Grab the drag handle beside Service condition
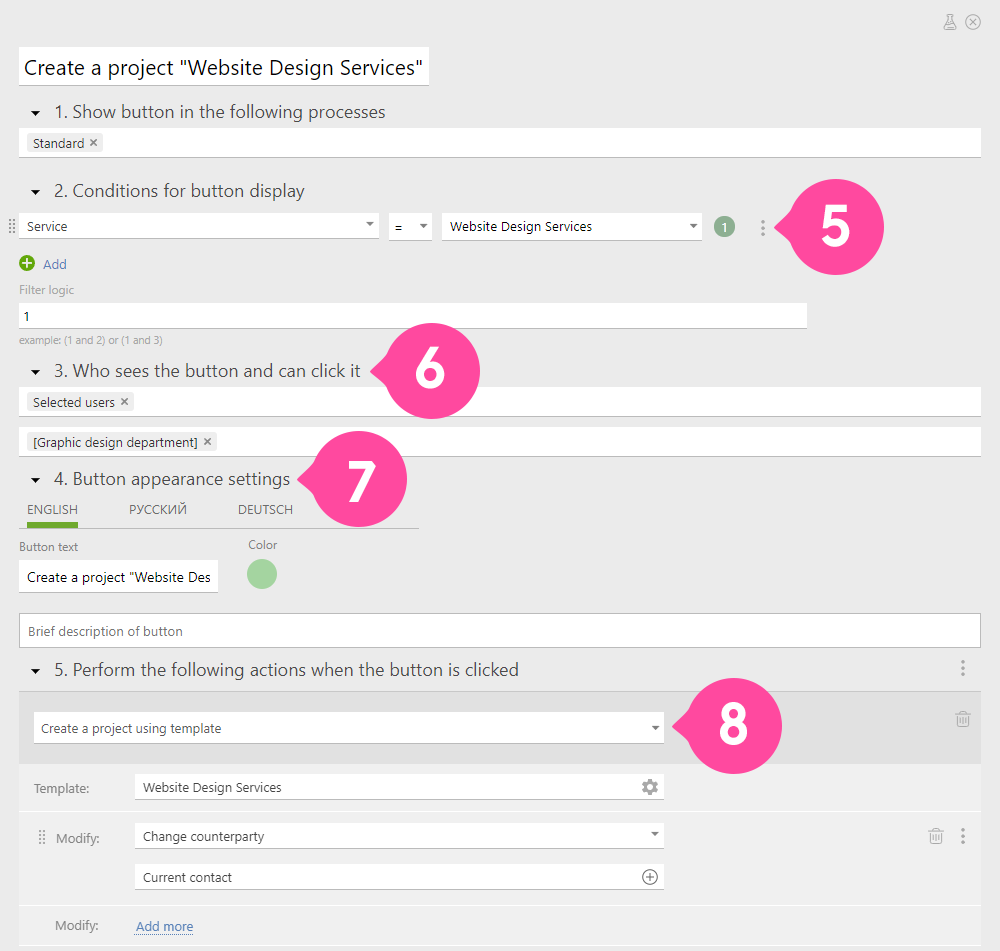 (x=11, y=226)
